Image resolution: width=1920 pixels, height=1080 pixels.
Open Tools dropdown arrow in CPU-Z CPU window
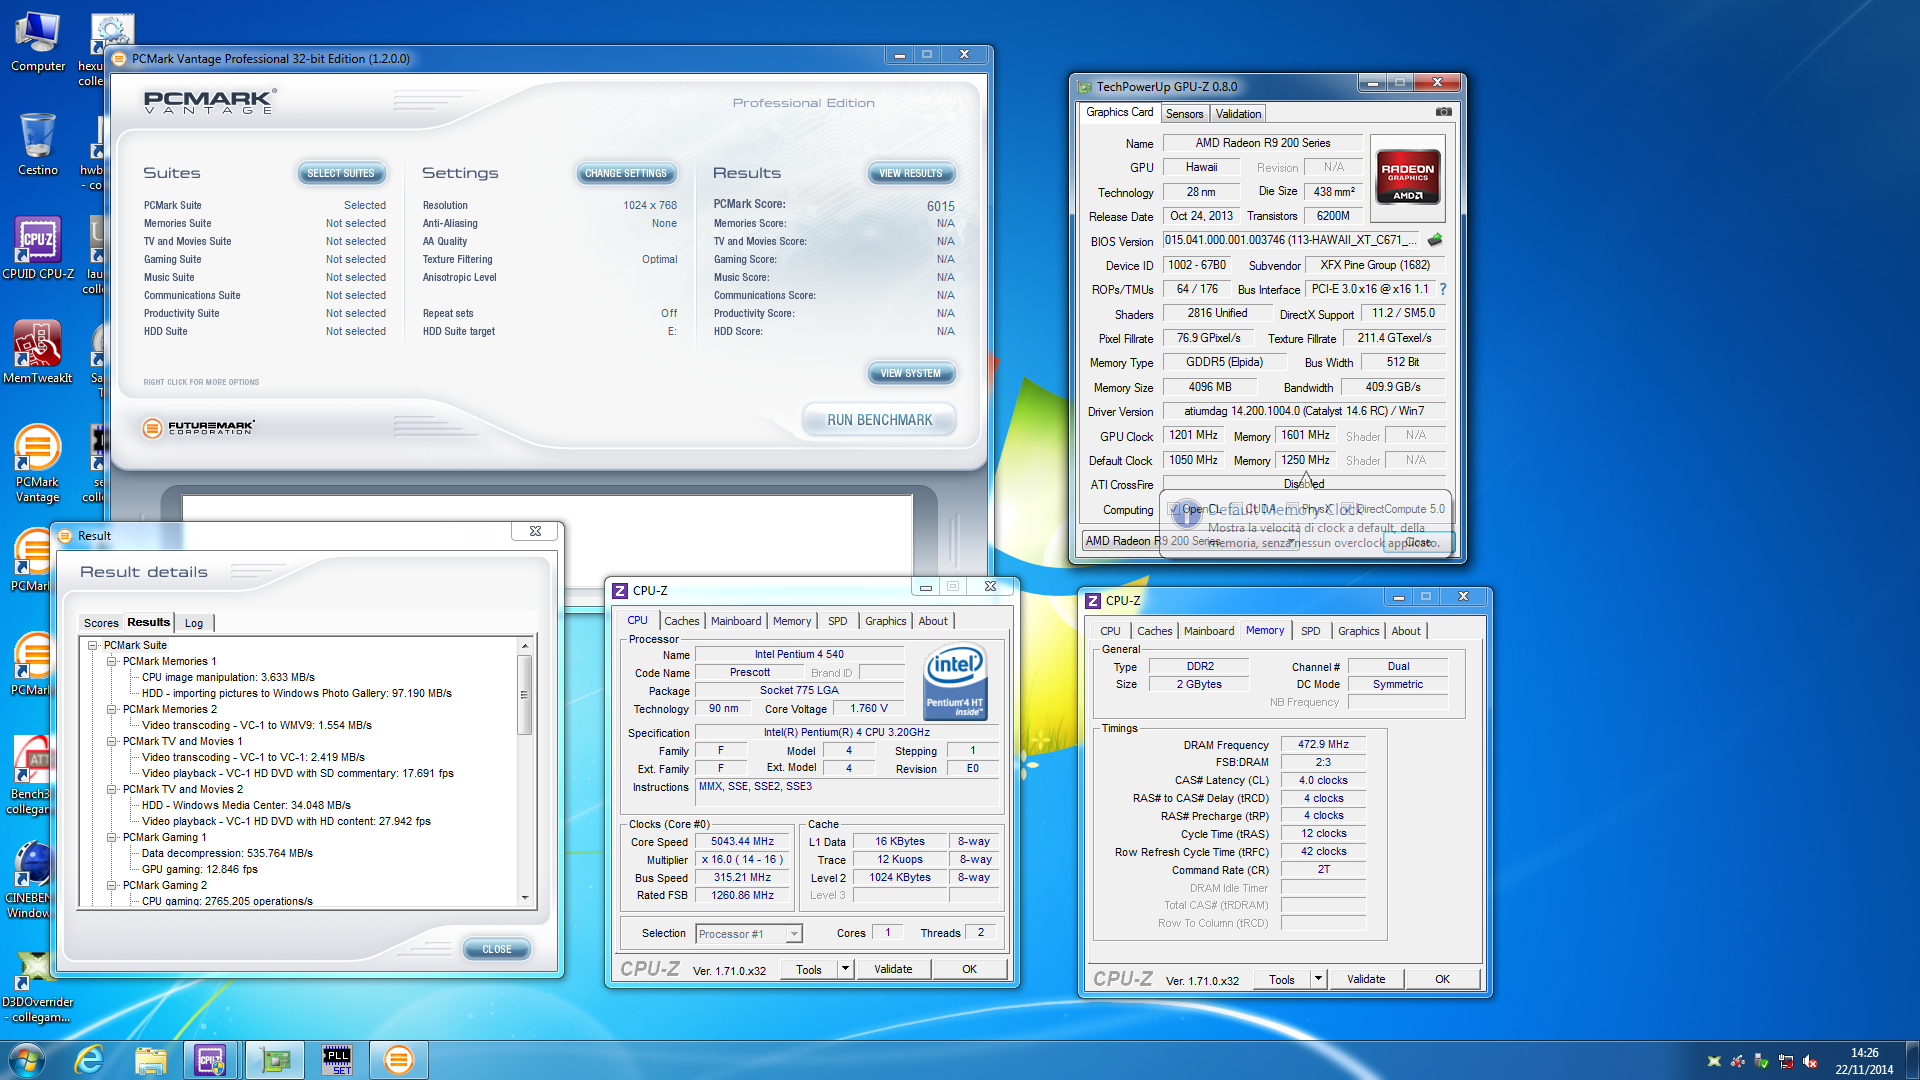(845, 969)
